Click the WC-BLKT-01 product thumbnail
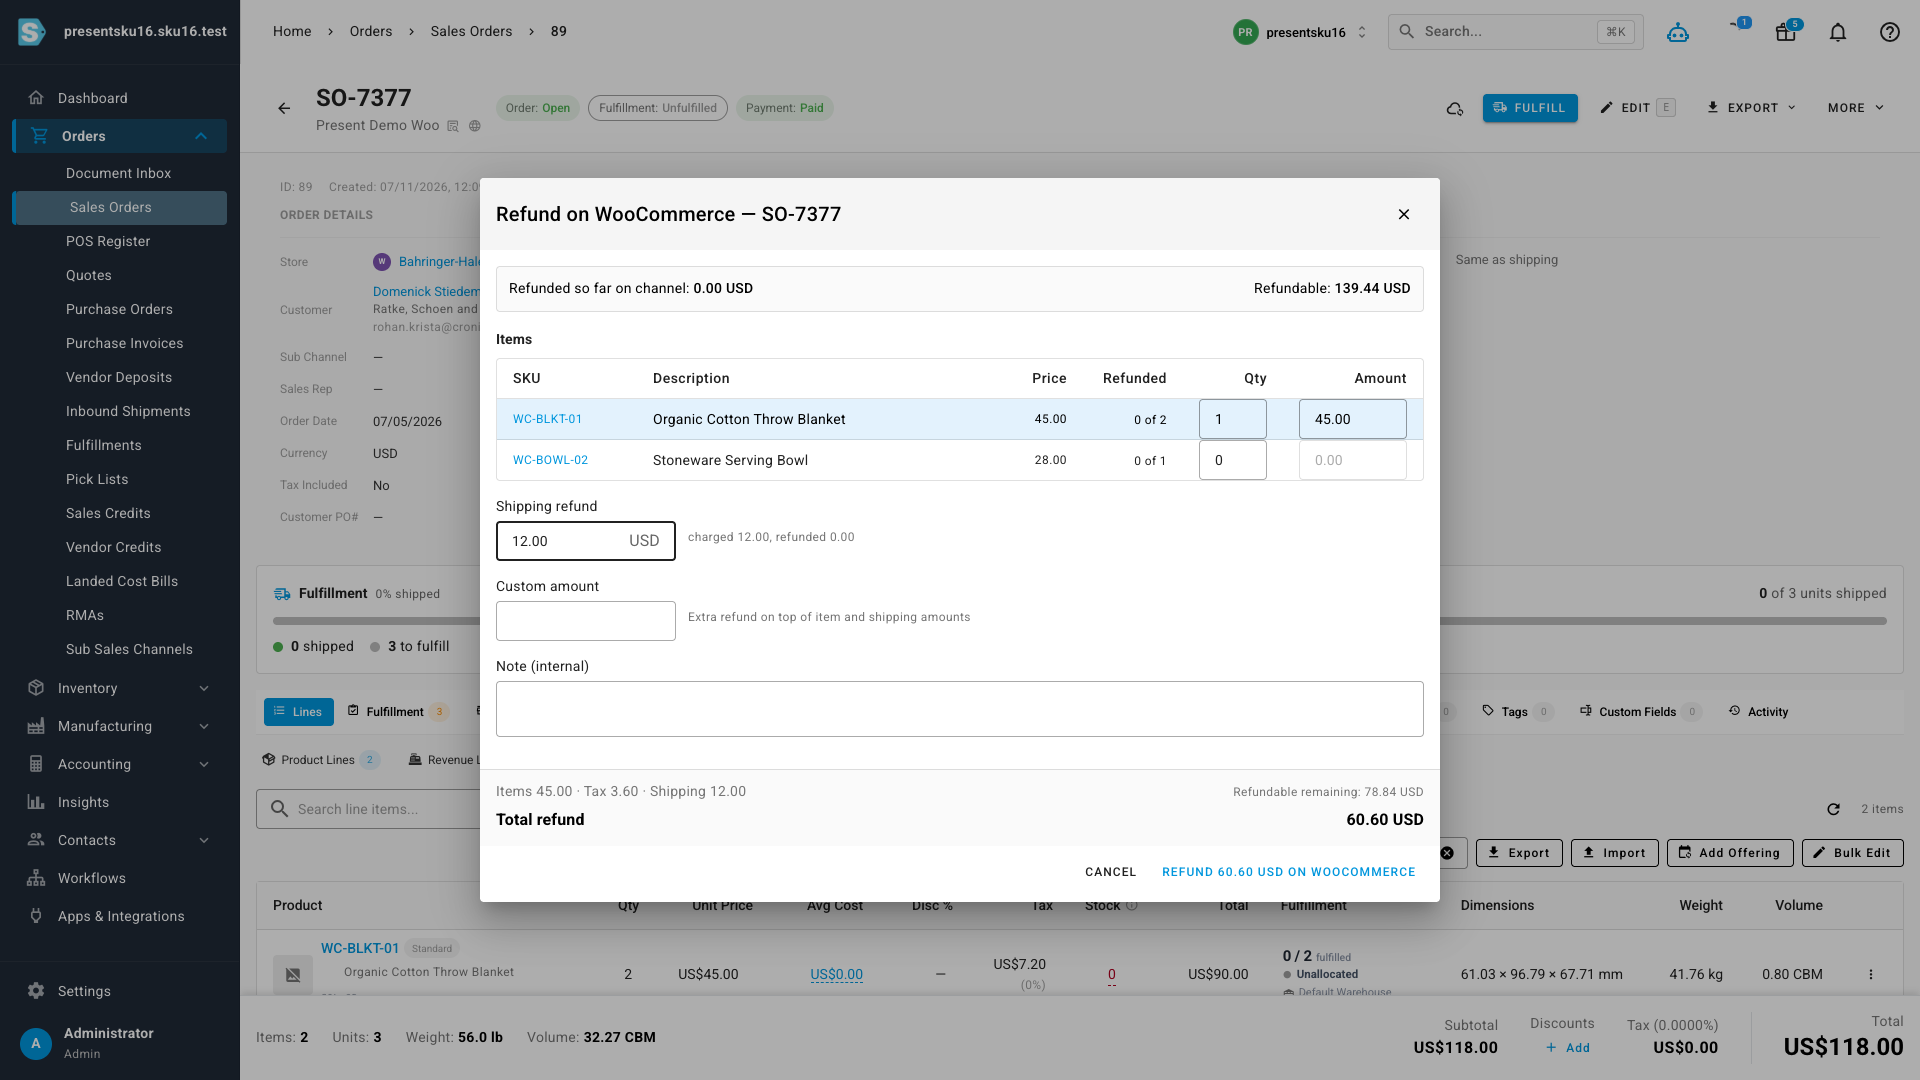Viewport: 1920px width, 1080px height. (x=293, y=974)
